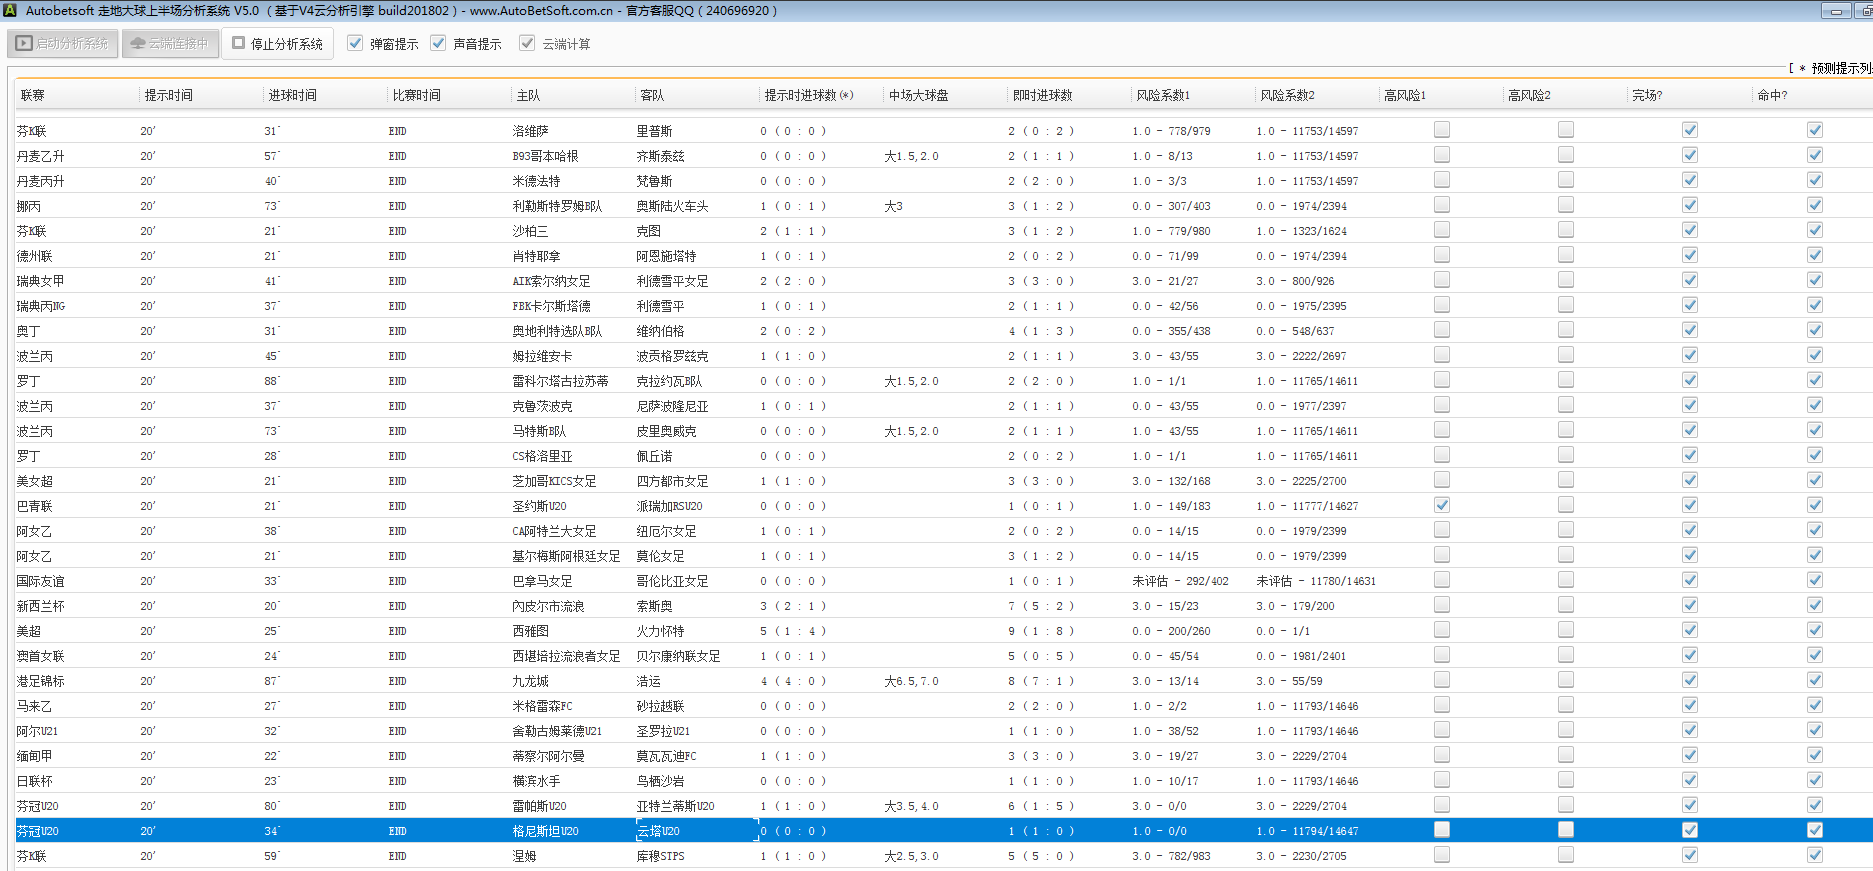Uncheck 完场? in the 九龙城 row
The width and height of the screenshot is (1873, 871).
tap(1689, 680)
